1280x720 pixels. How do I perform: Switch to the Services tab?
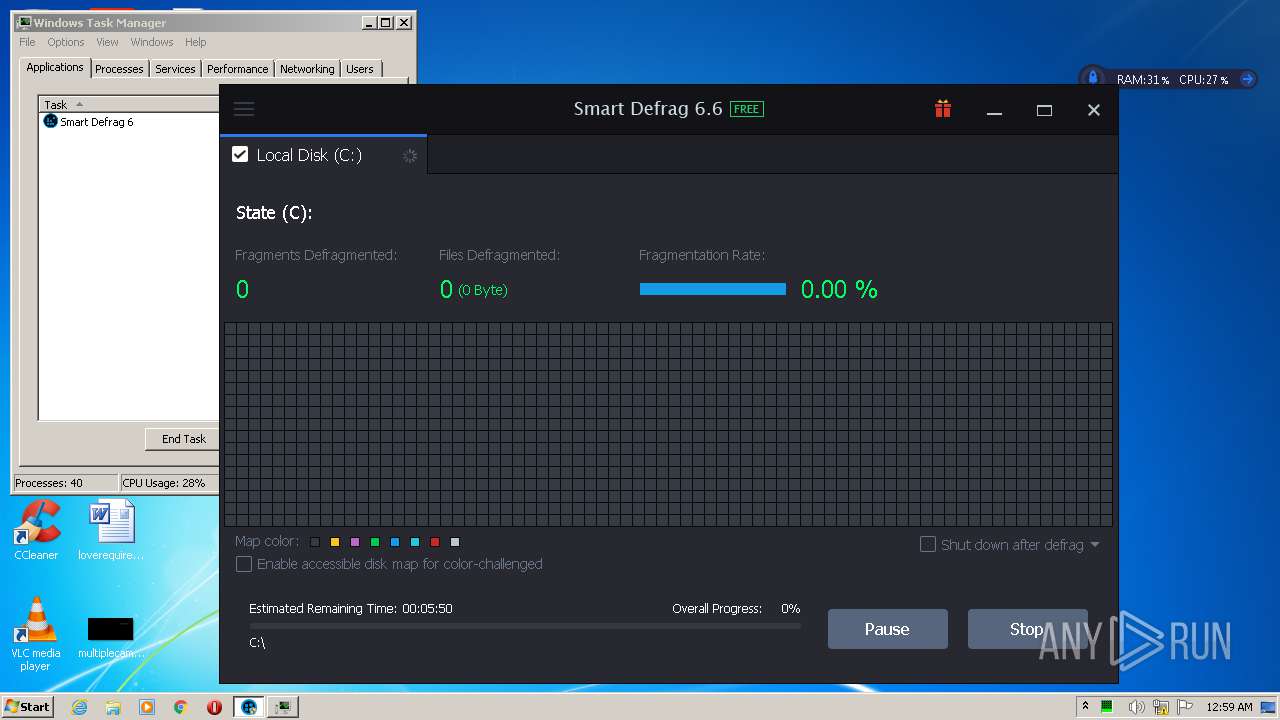(x=175, y=69)
